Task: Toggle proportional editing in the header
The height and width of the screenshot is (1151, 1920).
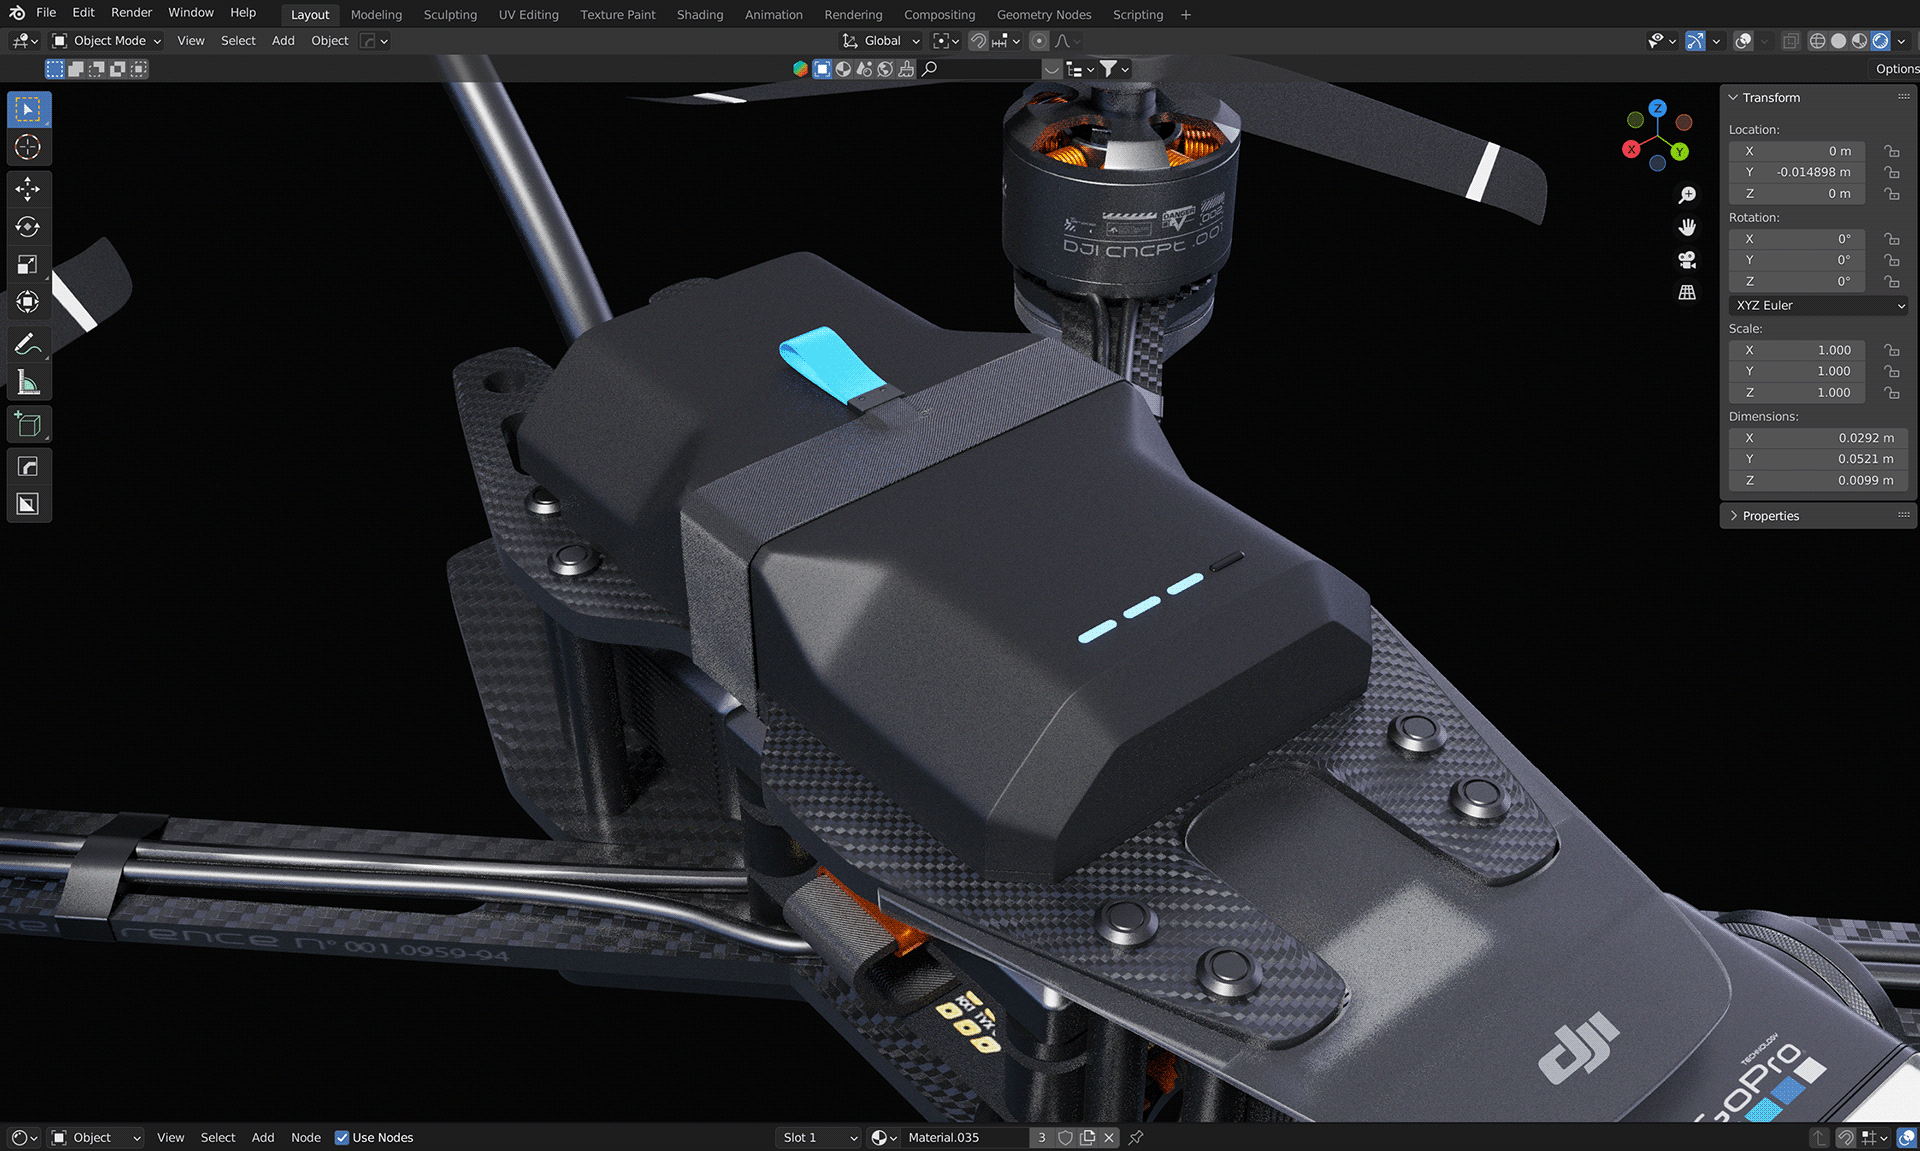Action: point(1041,41)
